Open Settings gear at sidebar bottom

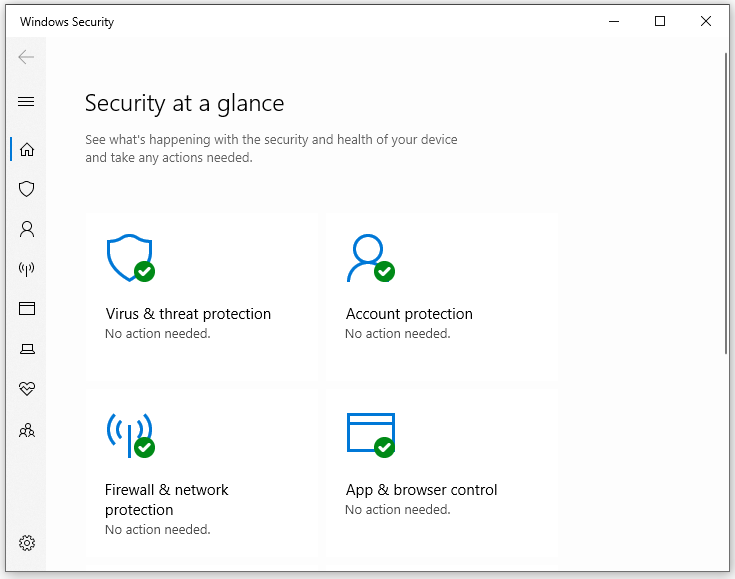coord(27,543)
